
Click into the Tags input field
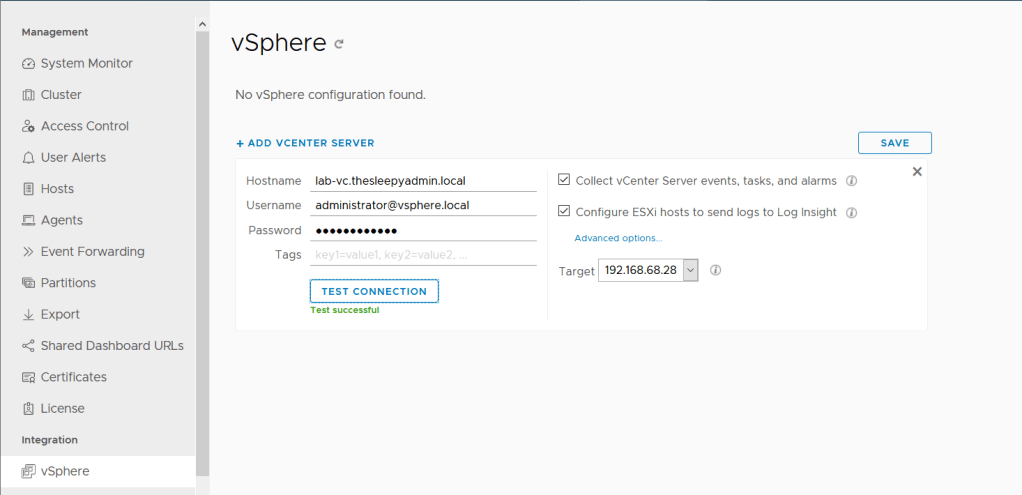pyautogui.click(x=423, y=255)
